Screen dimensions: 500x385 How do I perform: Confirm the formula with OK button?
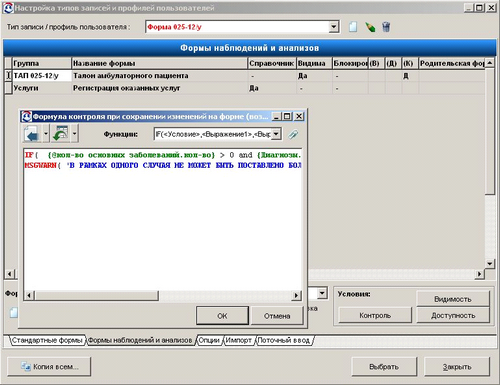[x=222, y=316]
